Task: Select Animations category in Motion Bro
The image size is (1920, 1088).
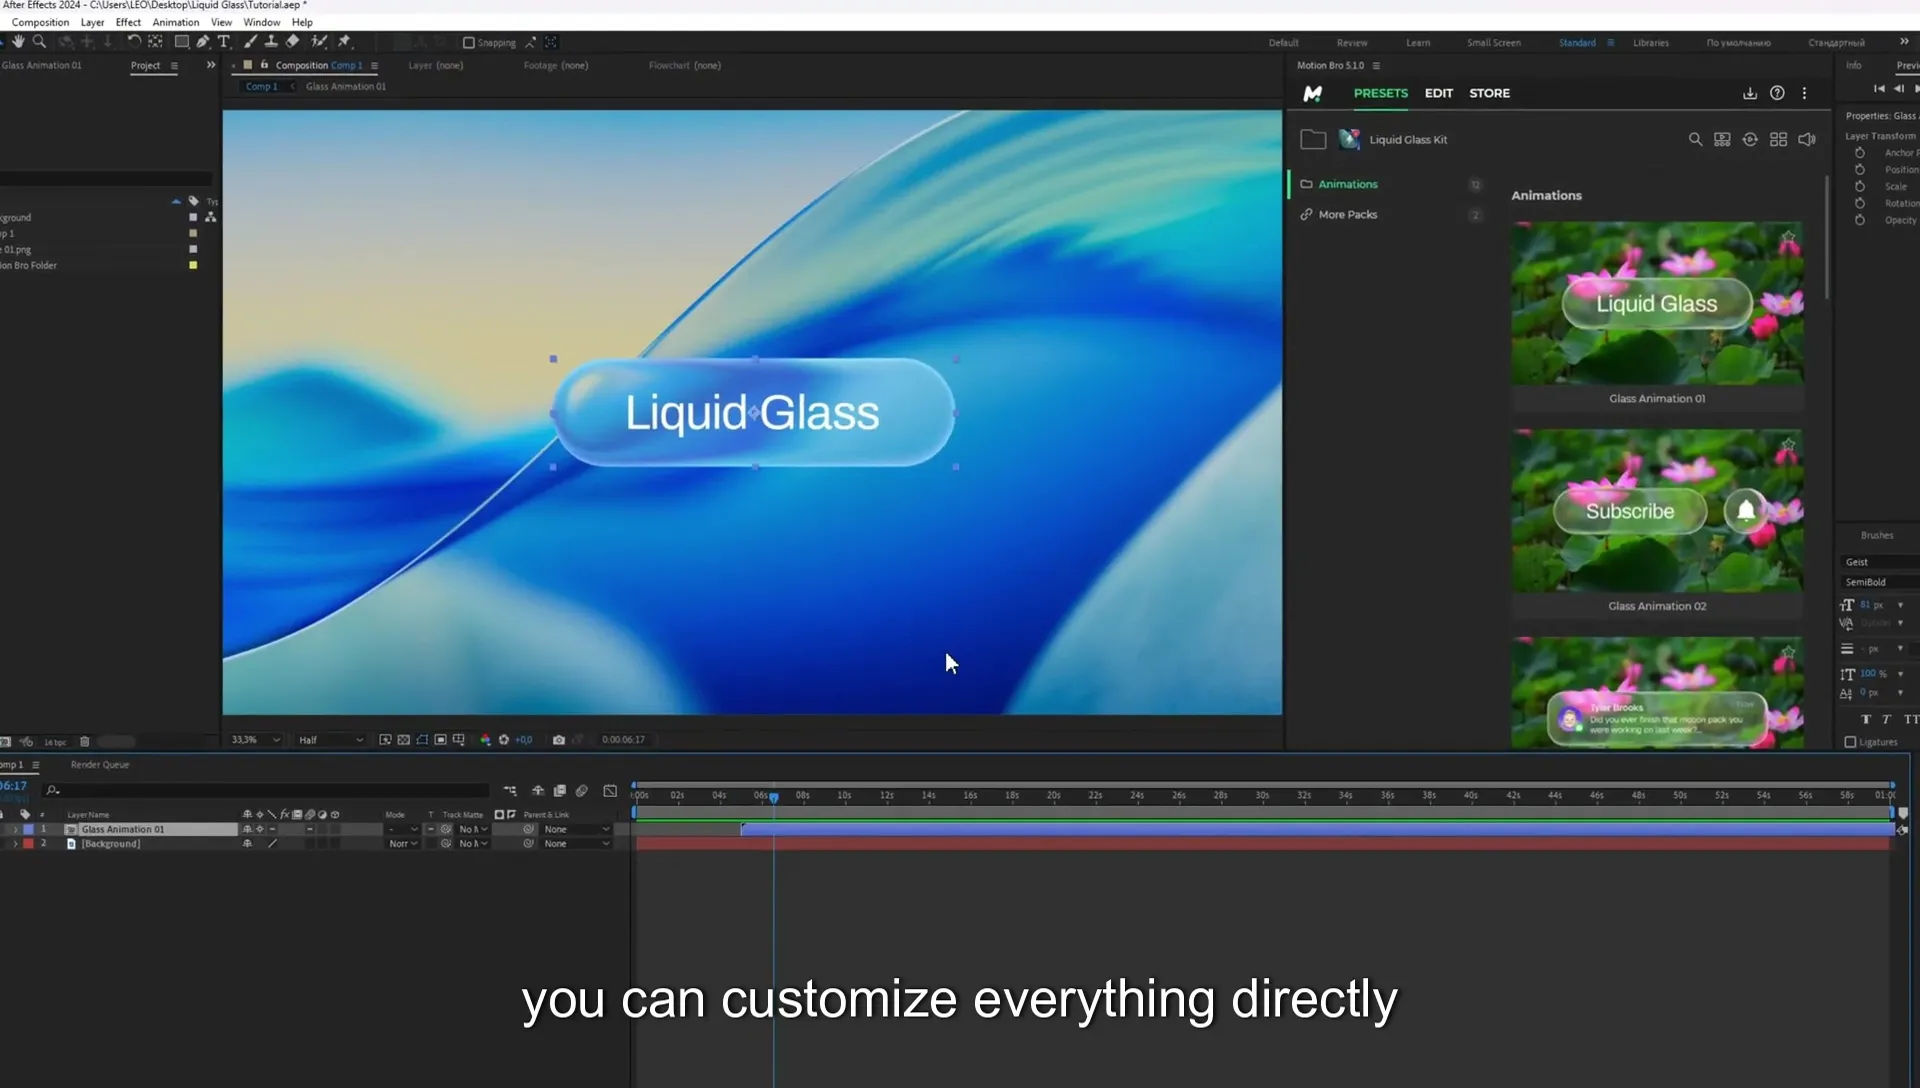Action: [1347, 184]
